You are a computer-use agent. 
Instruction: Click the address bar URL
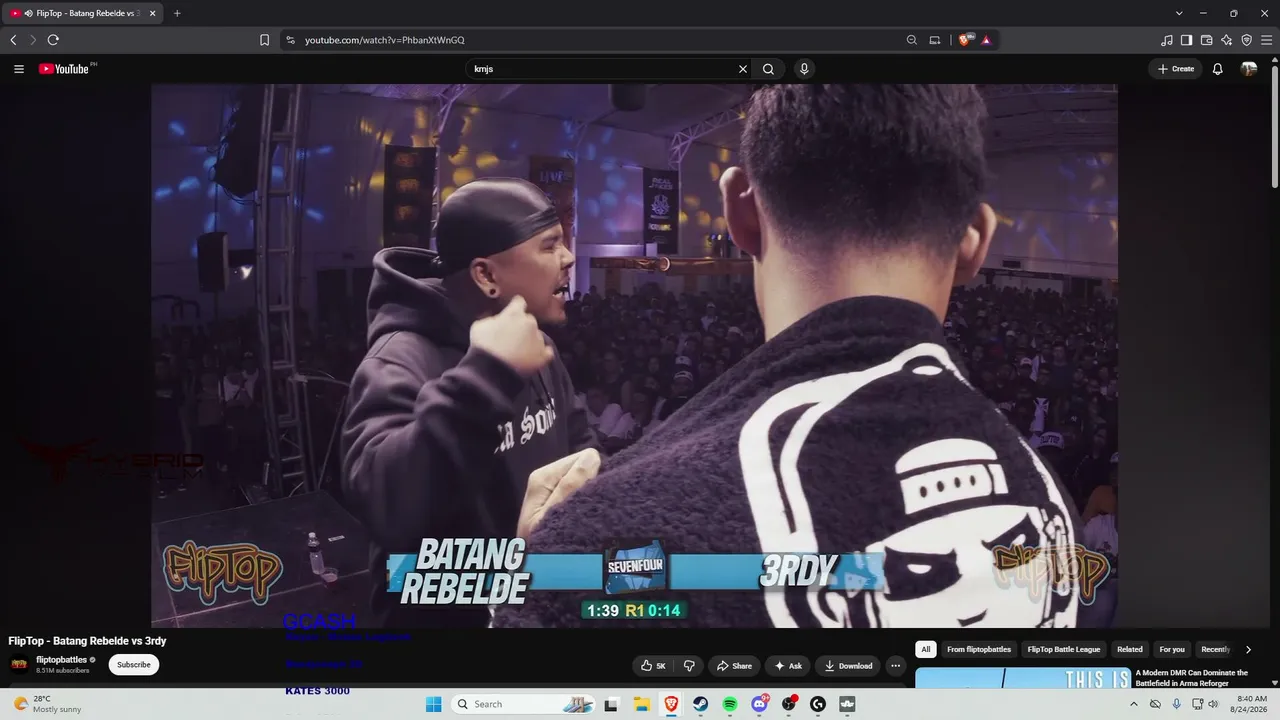[385, 40]
